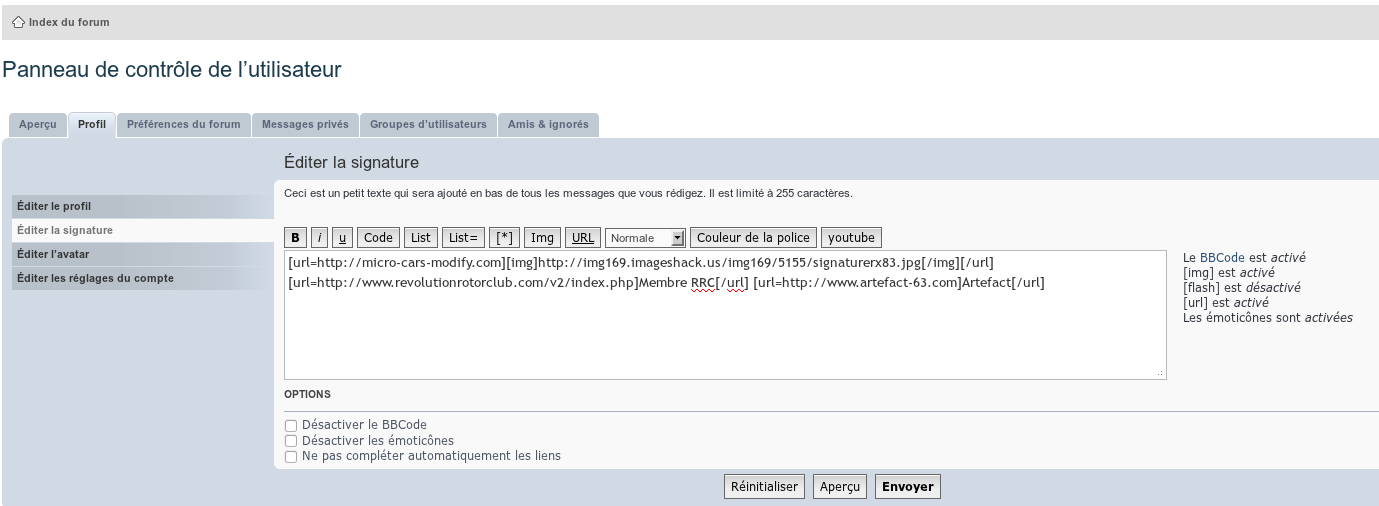Image resolution: width=1379 pixels, height=506 pixels.
Task: Enable Désactiver le BBCode checkbox
Action: [291, 426]
